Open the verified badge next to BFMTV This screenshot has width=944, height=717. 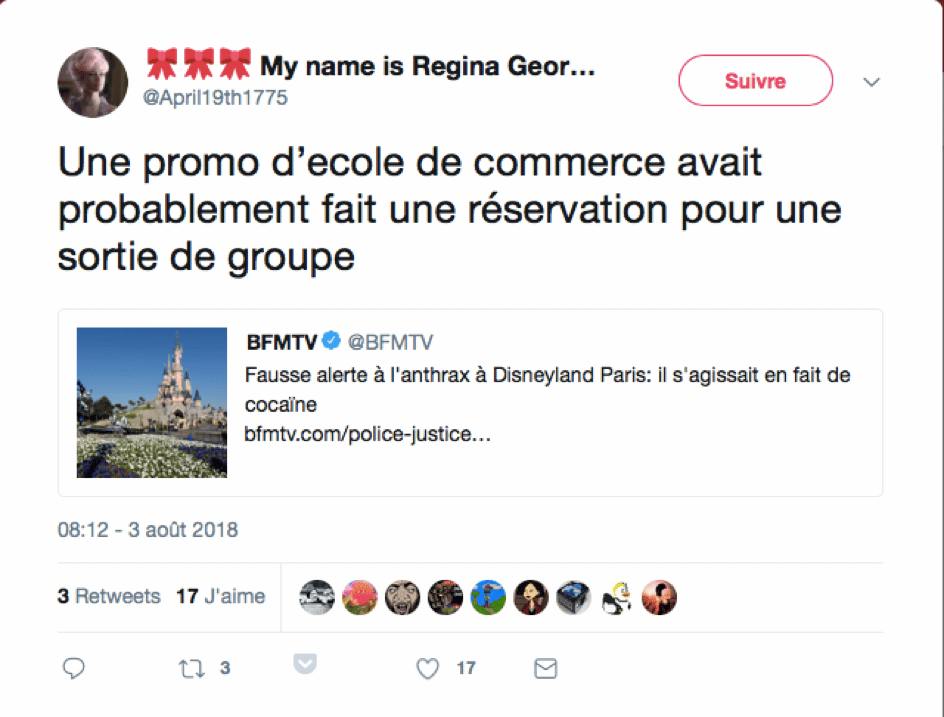[x=331, y=341]
